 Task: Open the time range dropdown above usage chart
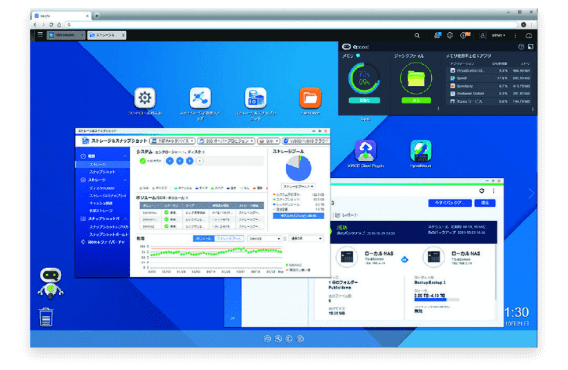click(x=306, y=238)
